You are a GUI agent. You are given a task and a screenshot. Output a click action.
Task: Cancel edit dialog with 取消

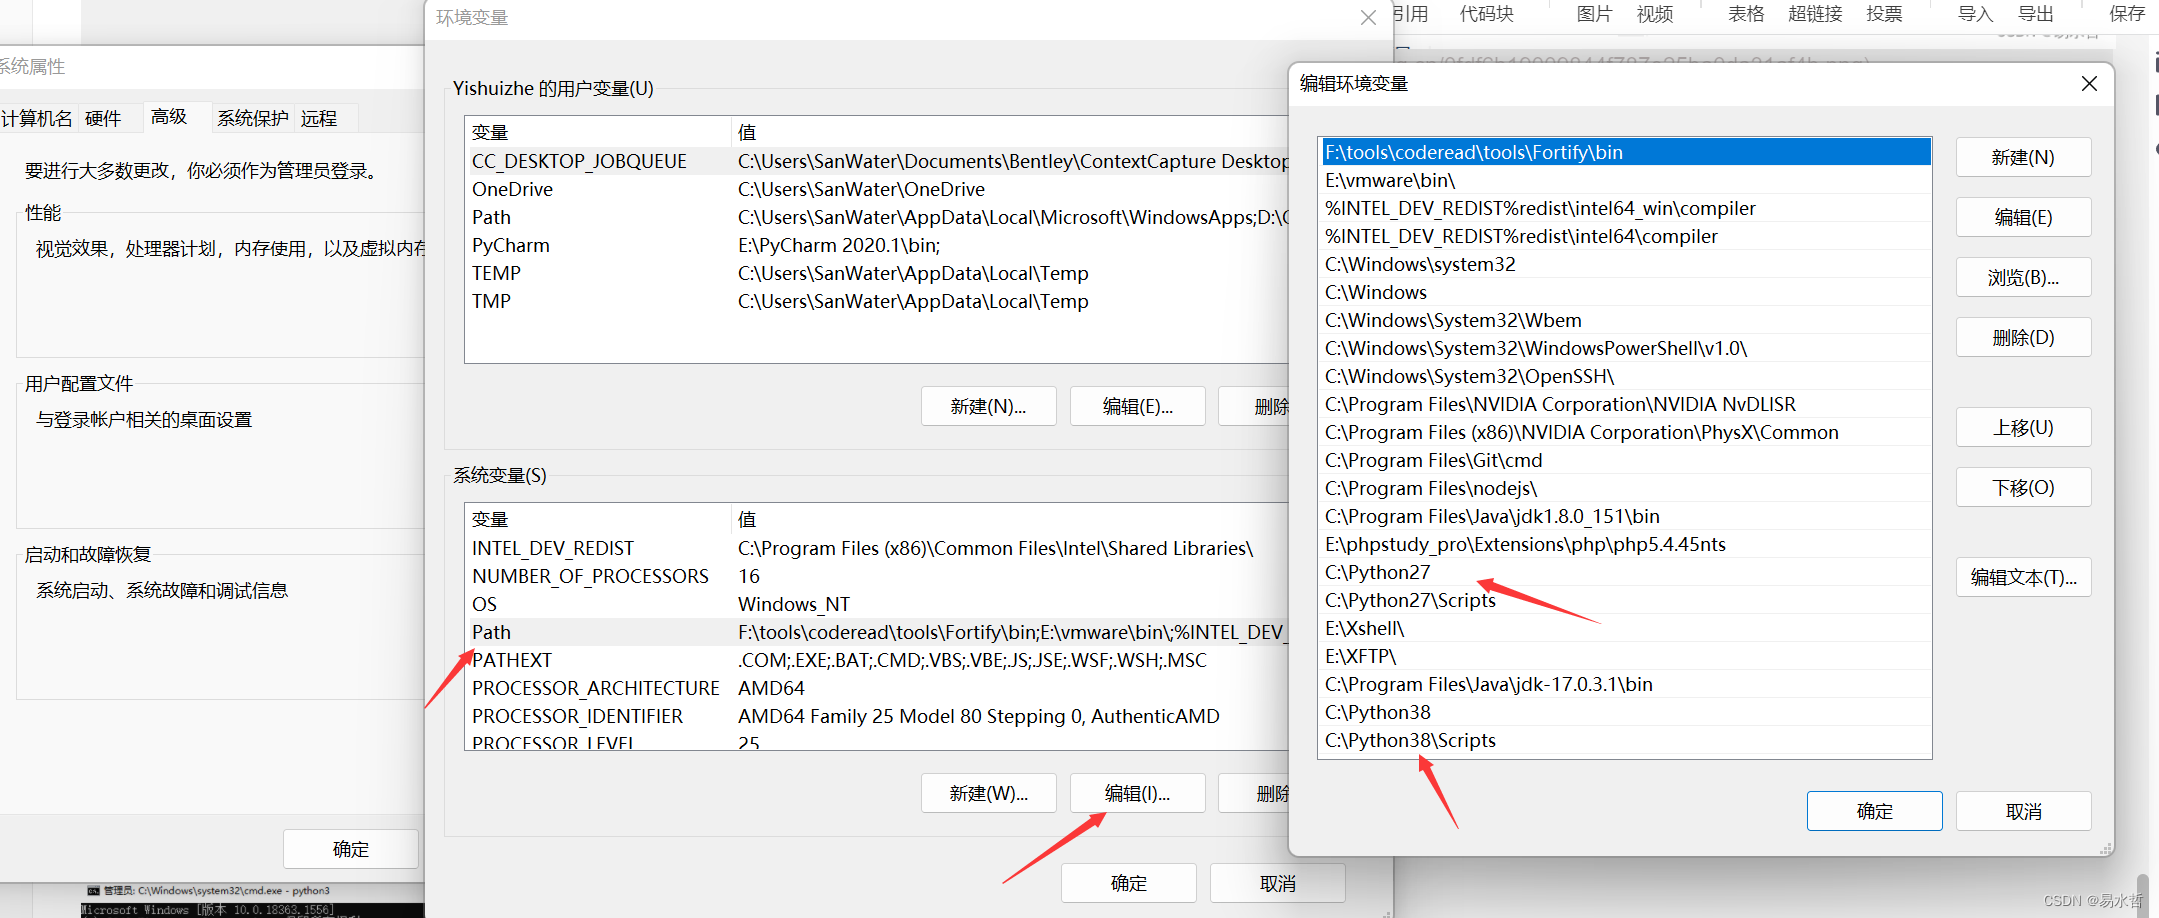click(x=2023, y=811)
